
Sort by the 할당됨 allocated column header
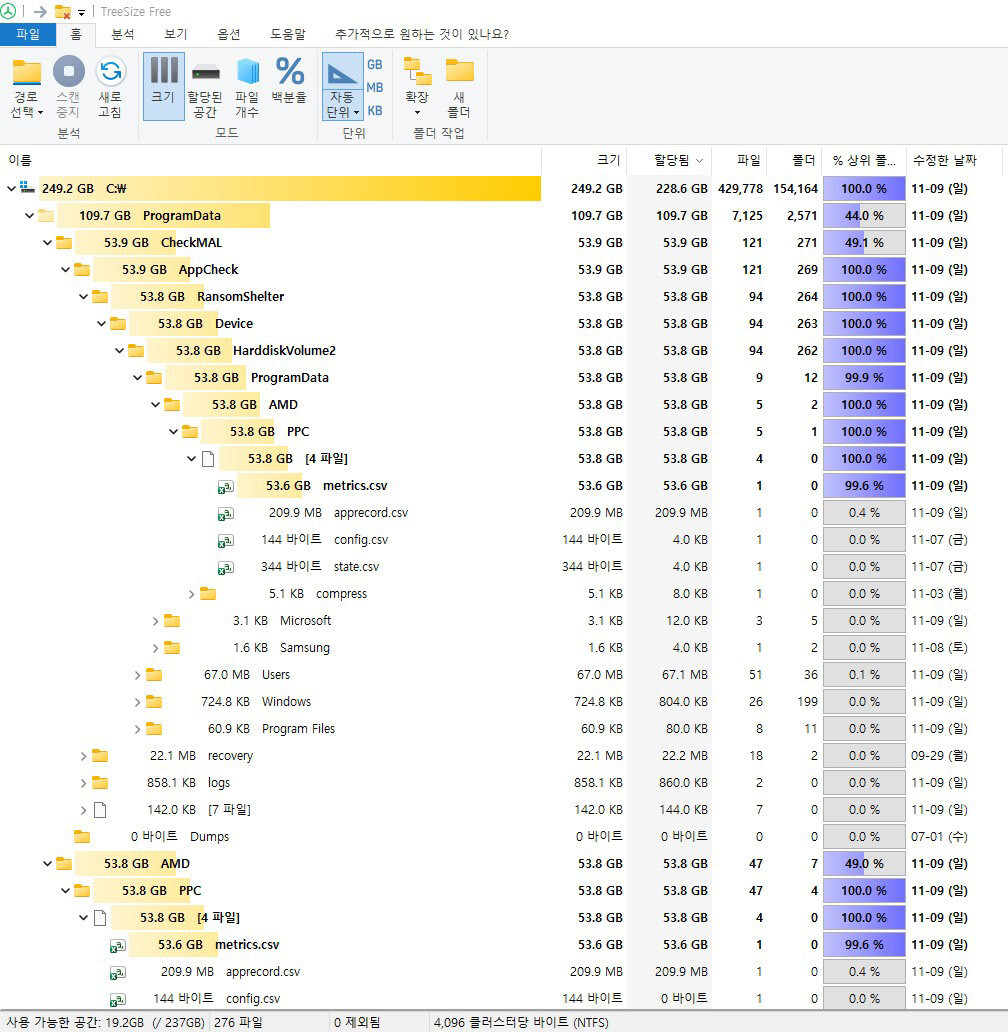pos(670,160)
